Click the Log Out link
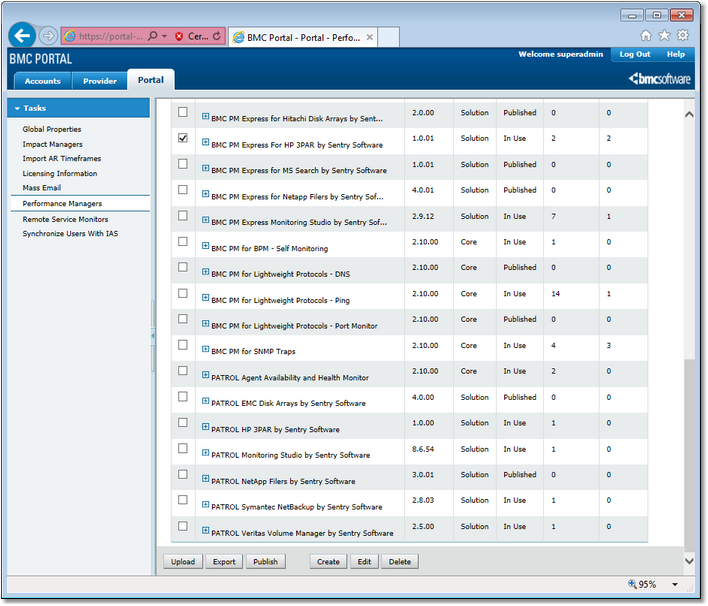Screen dimensions: 708x606 634,54
